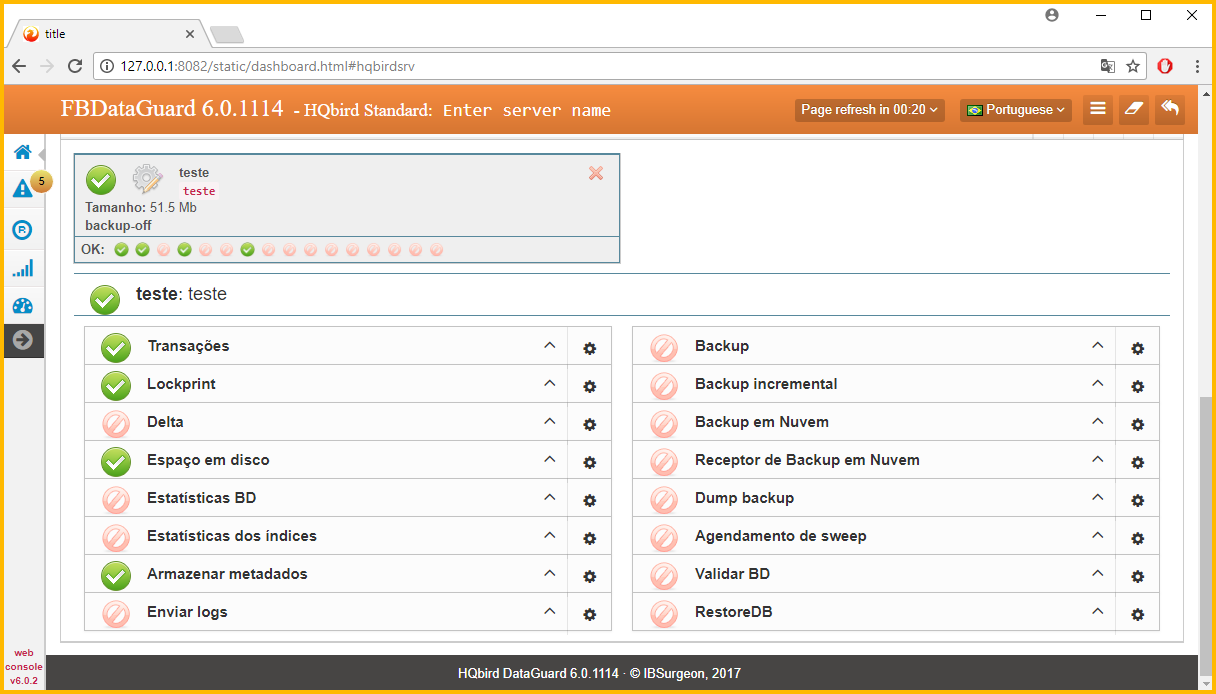Click the teste: teste database heading

[x=181, y=294]
